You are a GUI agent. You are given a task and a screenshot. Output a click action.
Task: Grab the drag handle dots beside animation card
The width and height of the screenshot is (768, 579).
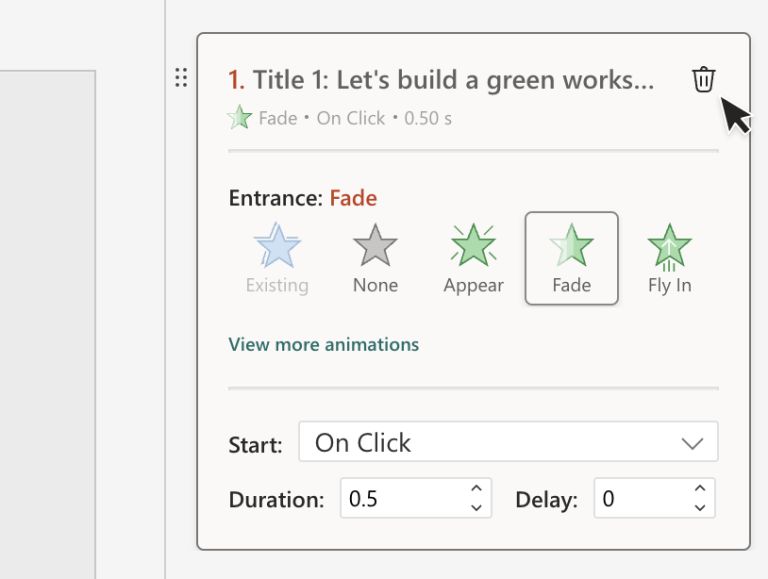pyautogui.click(x=181, y=78)
